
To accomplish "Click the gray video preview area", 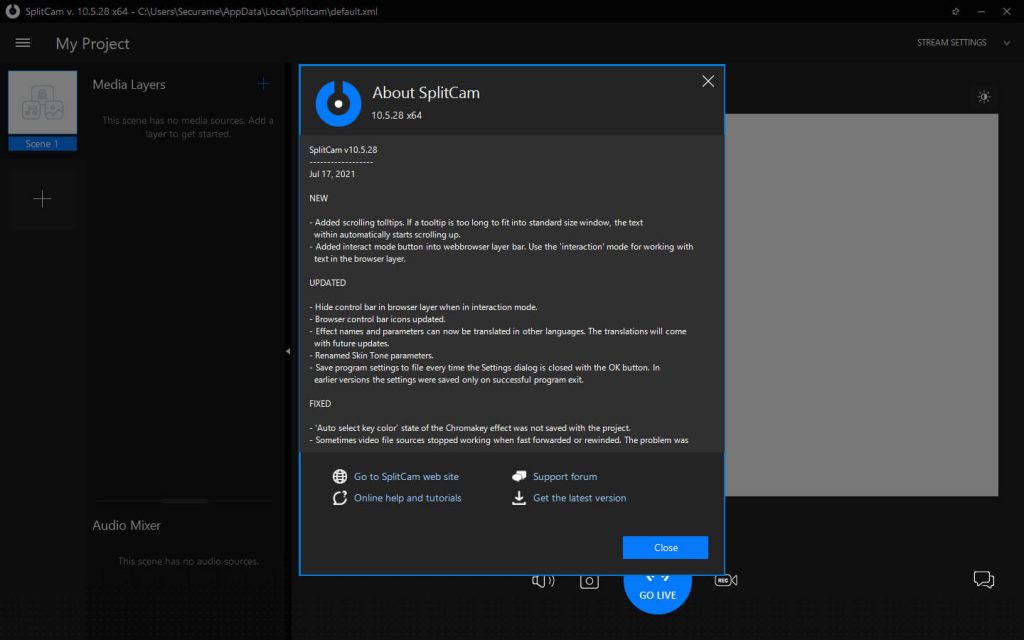I will click(x=861, y=305).
